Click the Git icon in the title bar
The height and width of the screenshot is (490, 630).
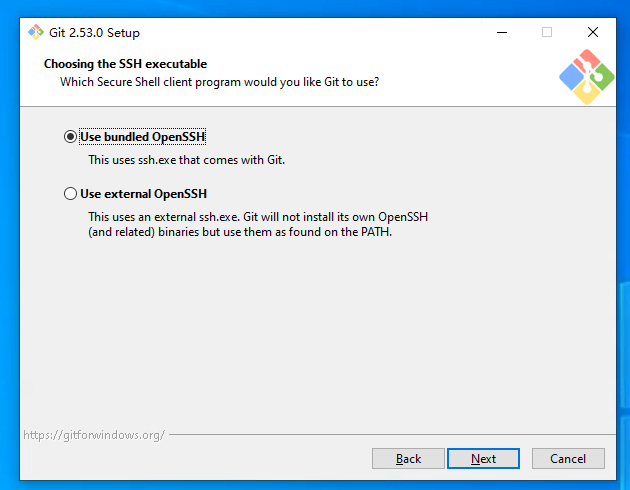point(36,32)
